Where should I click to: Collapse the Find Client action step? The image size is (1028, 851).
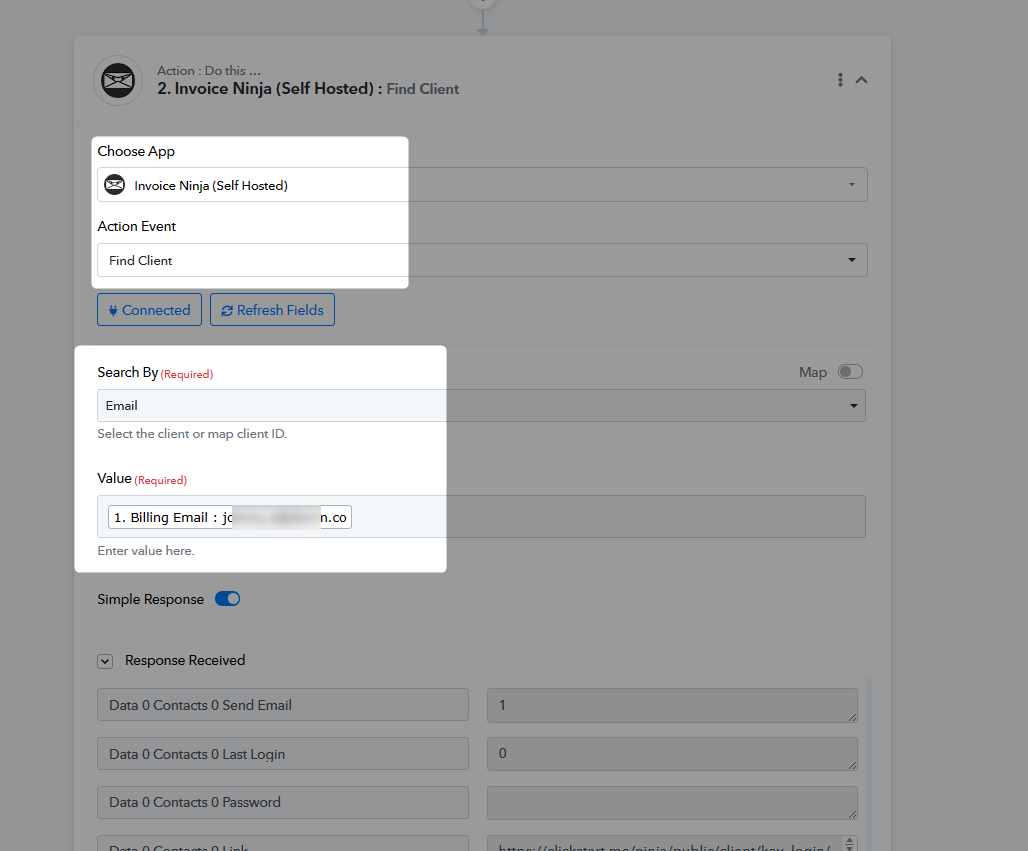pyautogui.click(x=861, y=80)
